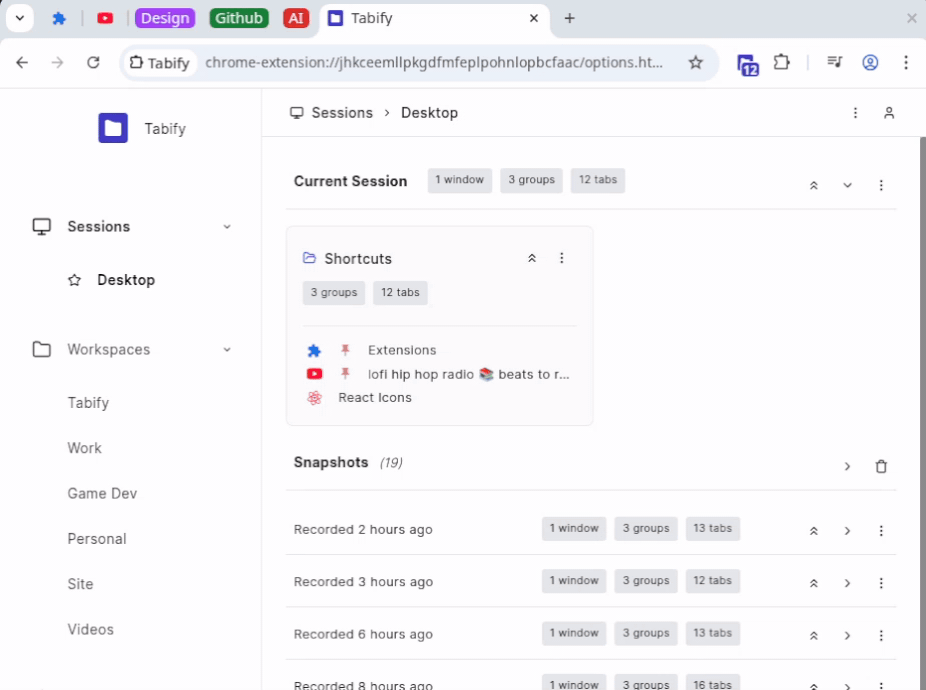
Task: Click the address bar URL field
Action: point(433,62)
